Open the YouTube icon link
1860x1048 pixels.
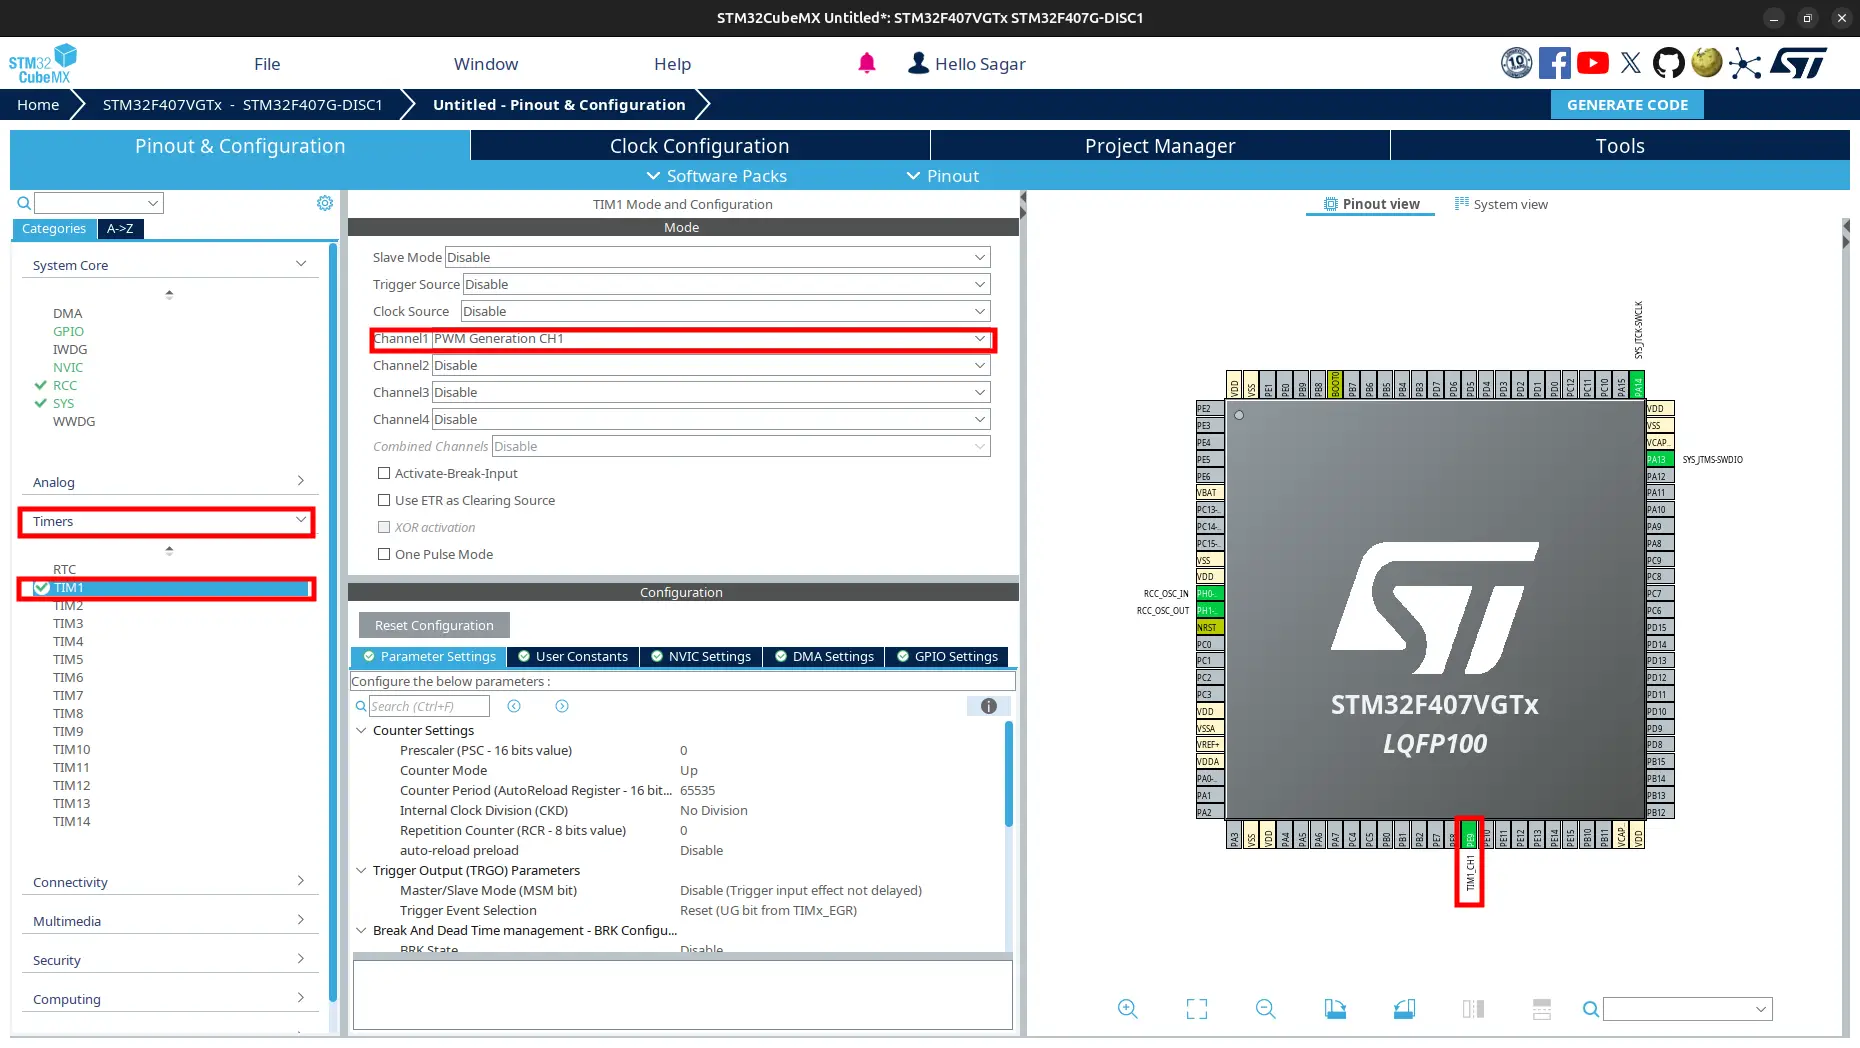(1593, 63)
